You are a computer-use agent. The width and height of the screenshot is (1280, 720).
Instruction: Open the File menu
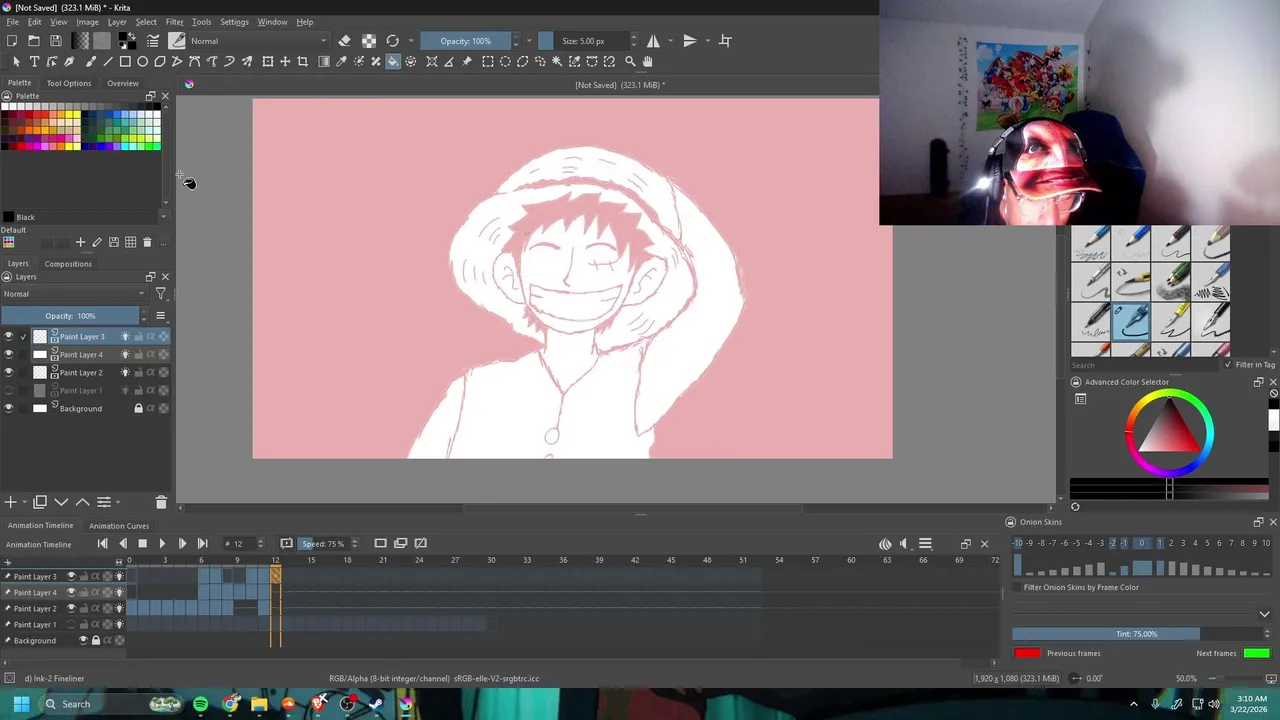click(12, 22)
